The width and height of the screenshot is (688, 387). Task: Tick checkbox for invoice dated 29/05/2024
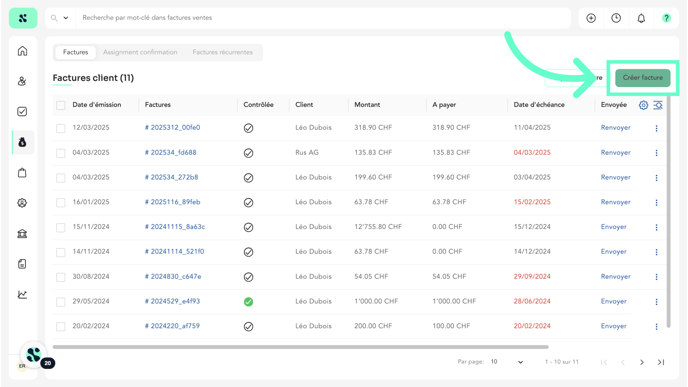(61, 301)
